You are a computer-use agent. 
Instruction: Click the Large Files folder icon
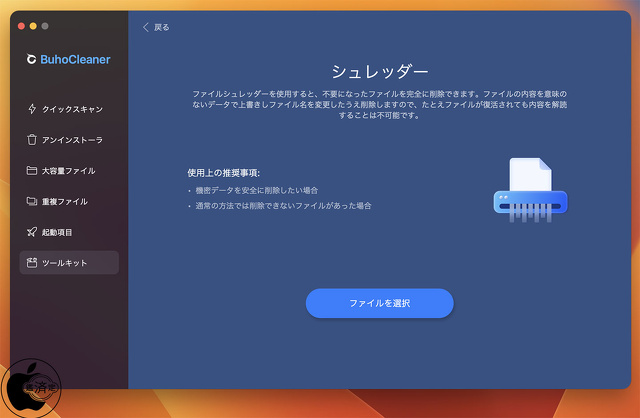[x=32, y=170]
